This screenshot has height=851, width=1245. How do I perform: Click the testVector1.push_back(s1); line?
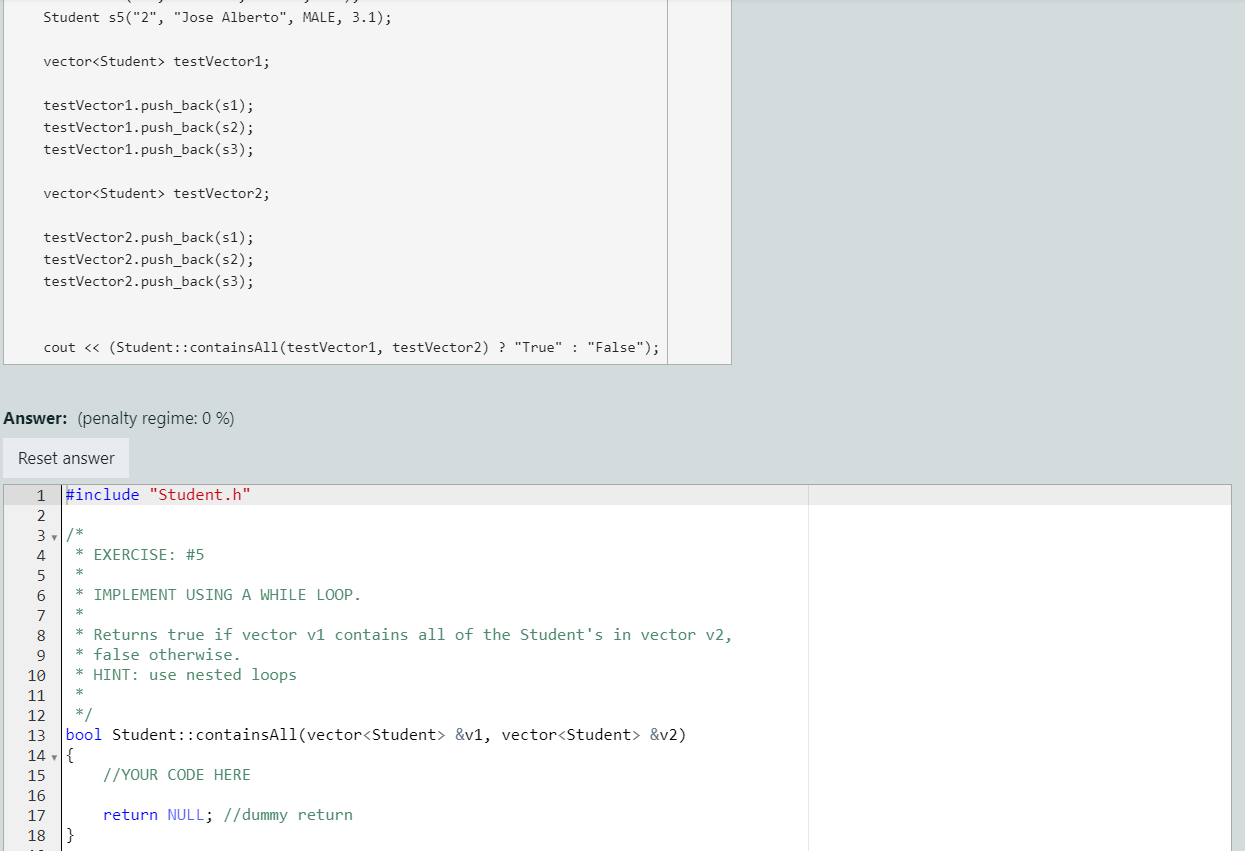[x=148, y=105]
